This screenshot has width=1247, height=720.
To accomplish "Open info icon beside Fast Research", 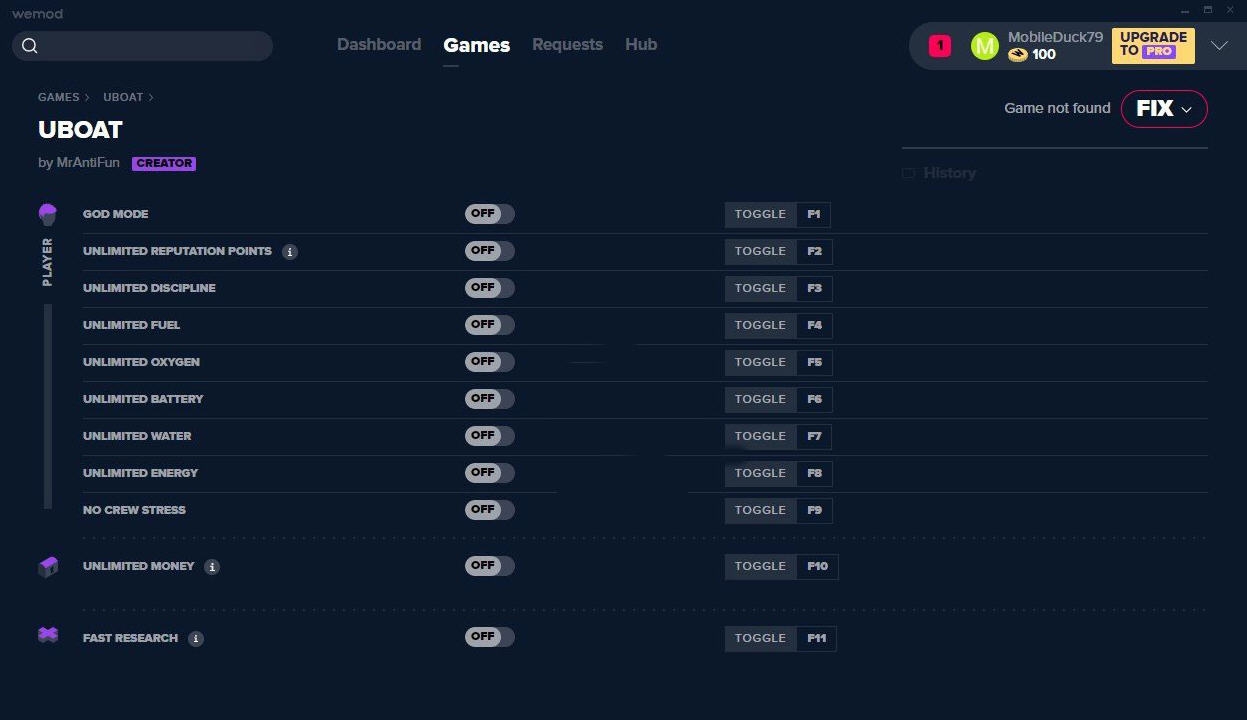I will pos(196,638).
